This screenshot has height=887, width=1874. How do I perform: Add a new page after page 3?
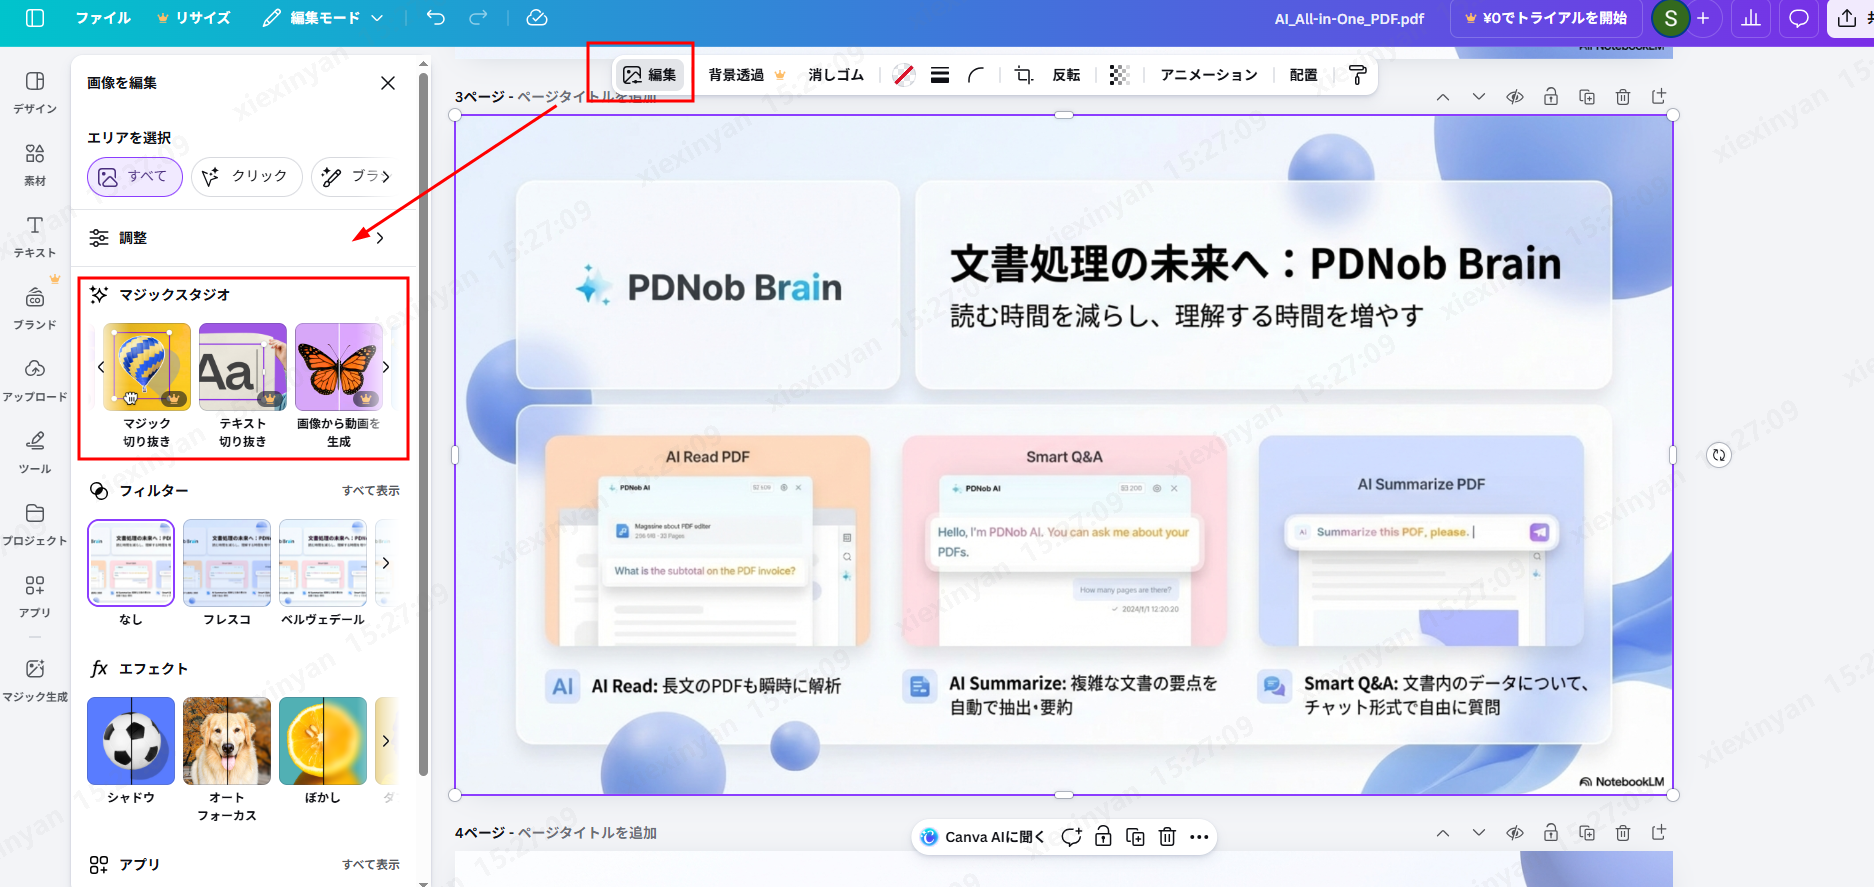coord(1659,97)
